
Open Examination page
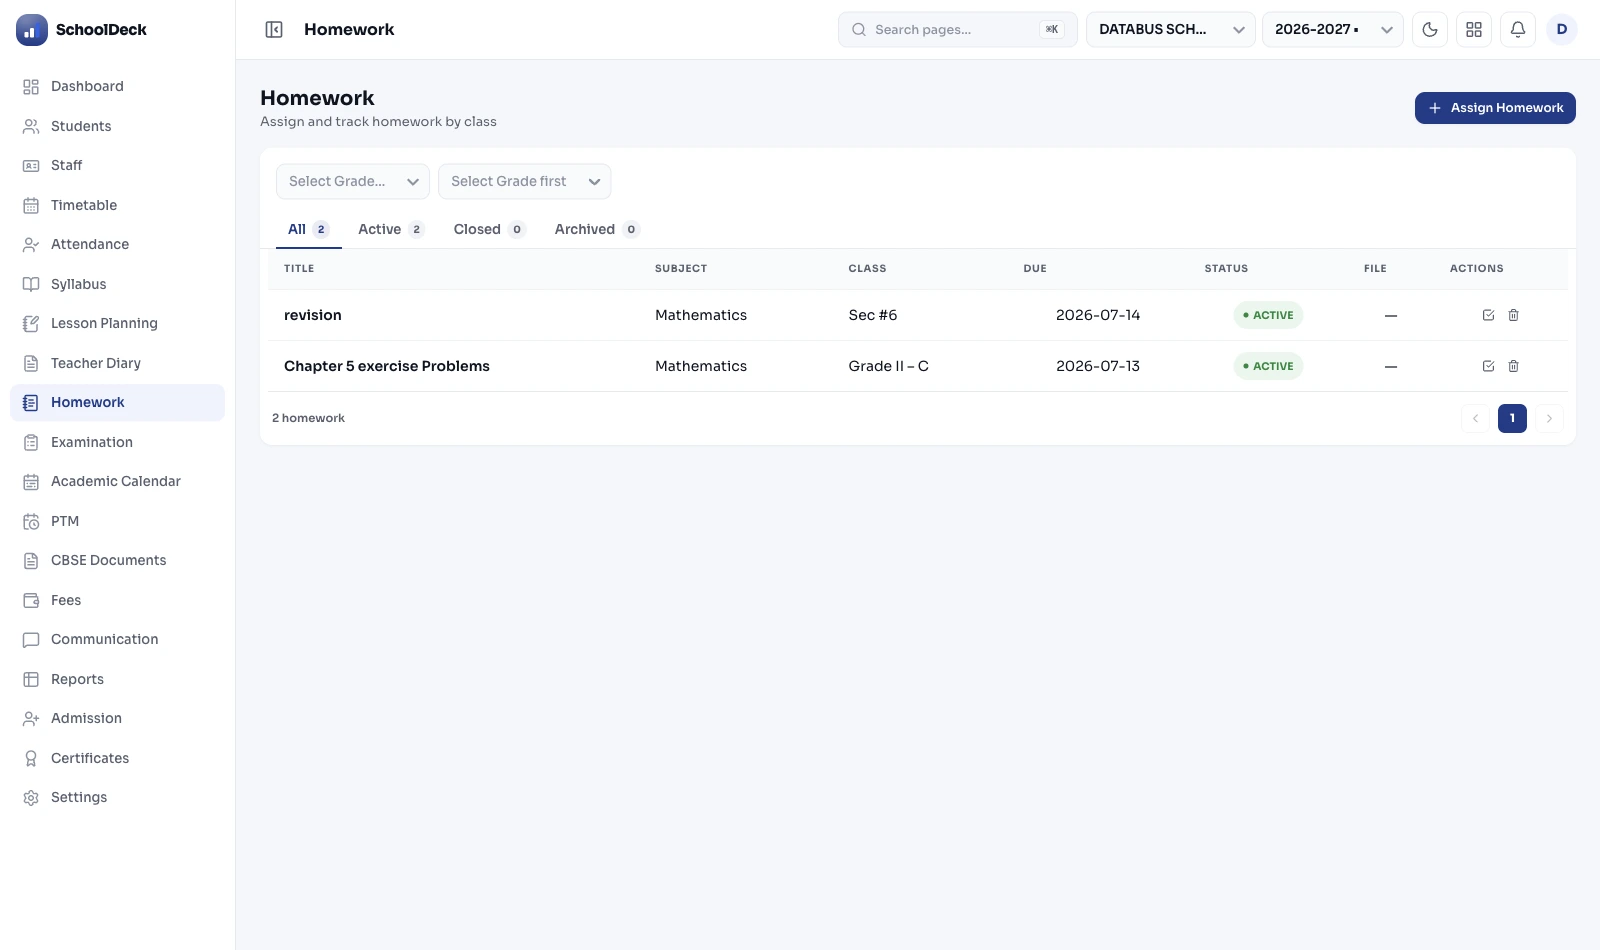pos(117,442)
